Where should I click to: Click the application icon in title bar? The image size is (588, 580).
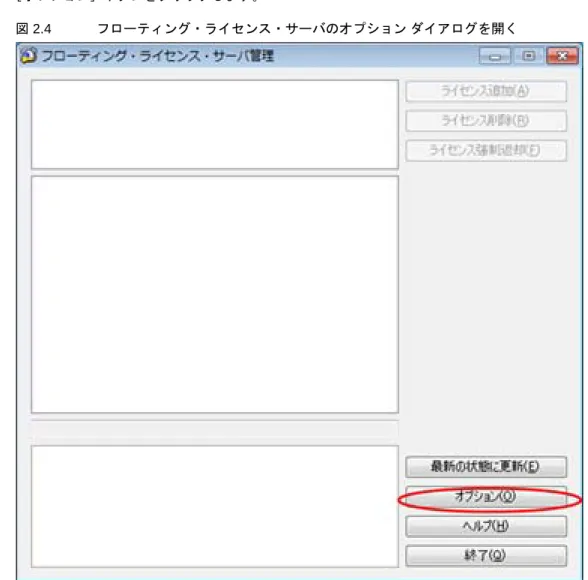point(29,55)
